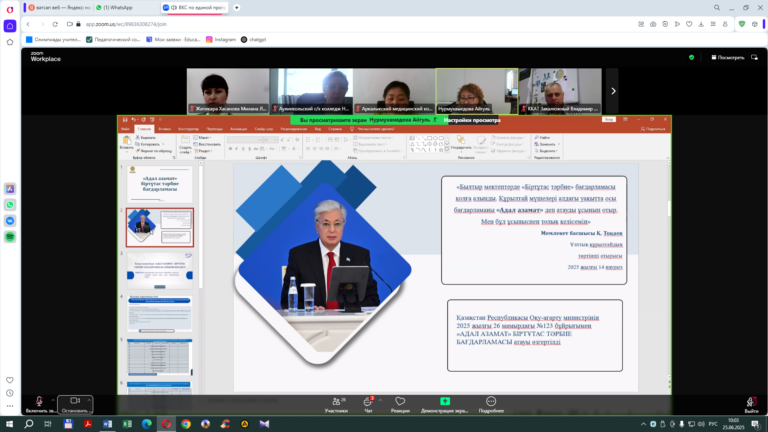This screenshot has width=768, height=432.
Task: Open Олимпиады учителя bookmark
Action: tap(53, 40)
